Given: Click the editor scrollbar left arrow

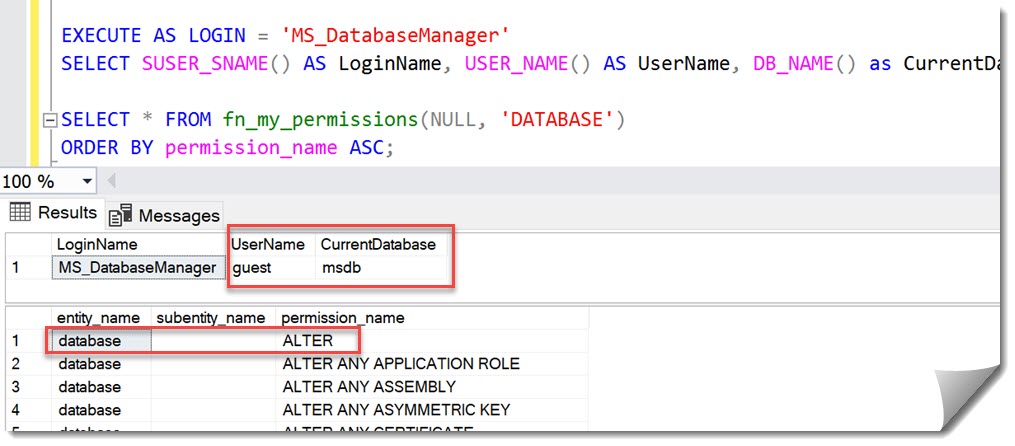Looking at the screenshot, I should point(110,182).
